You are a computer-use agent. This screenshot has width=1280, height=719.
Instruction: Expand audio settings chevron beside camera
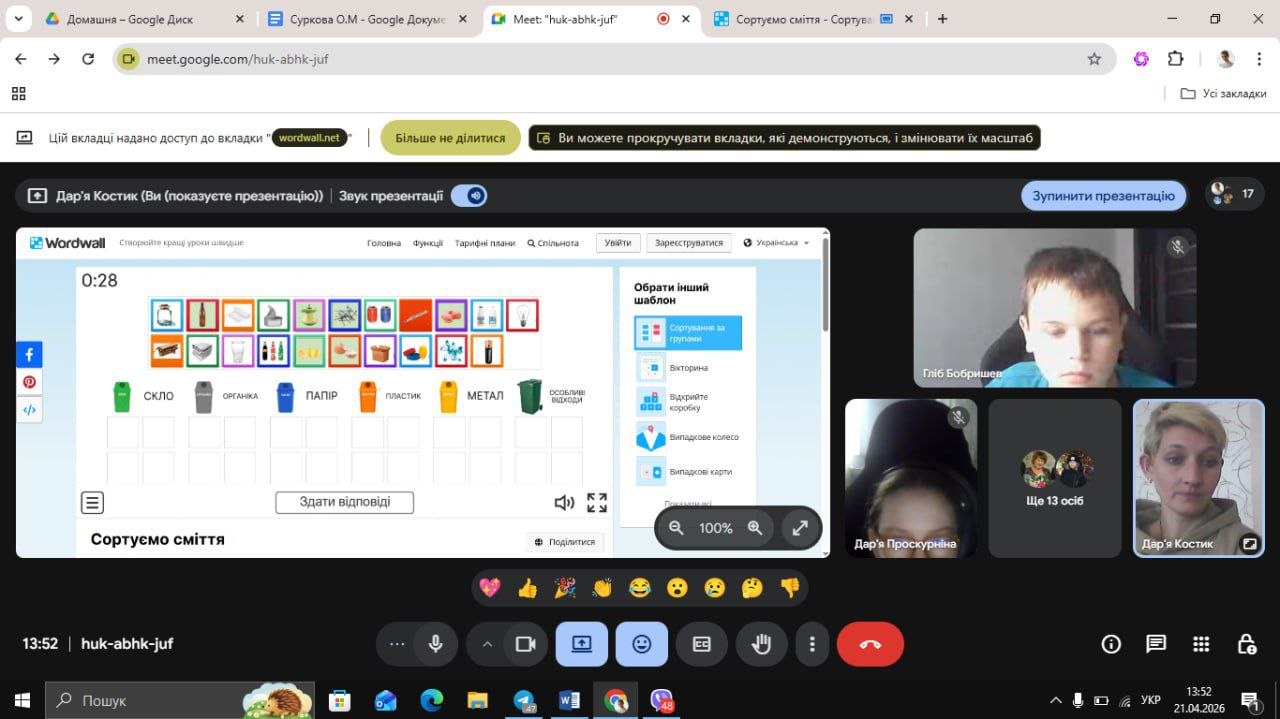[487, 644]
